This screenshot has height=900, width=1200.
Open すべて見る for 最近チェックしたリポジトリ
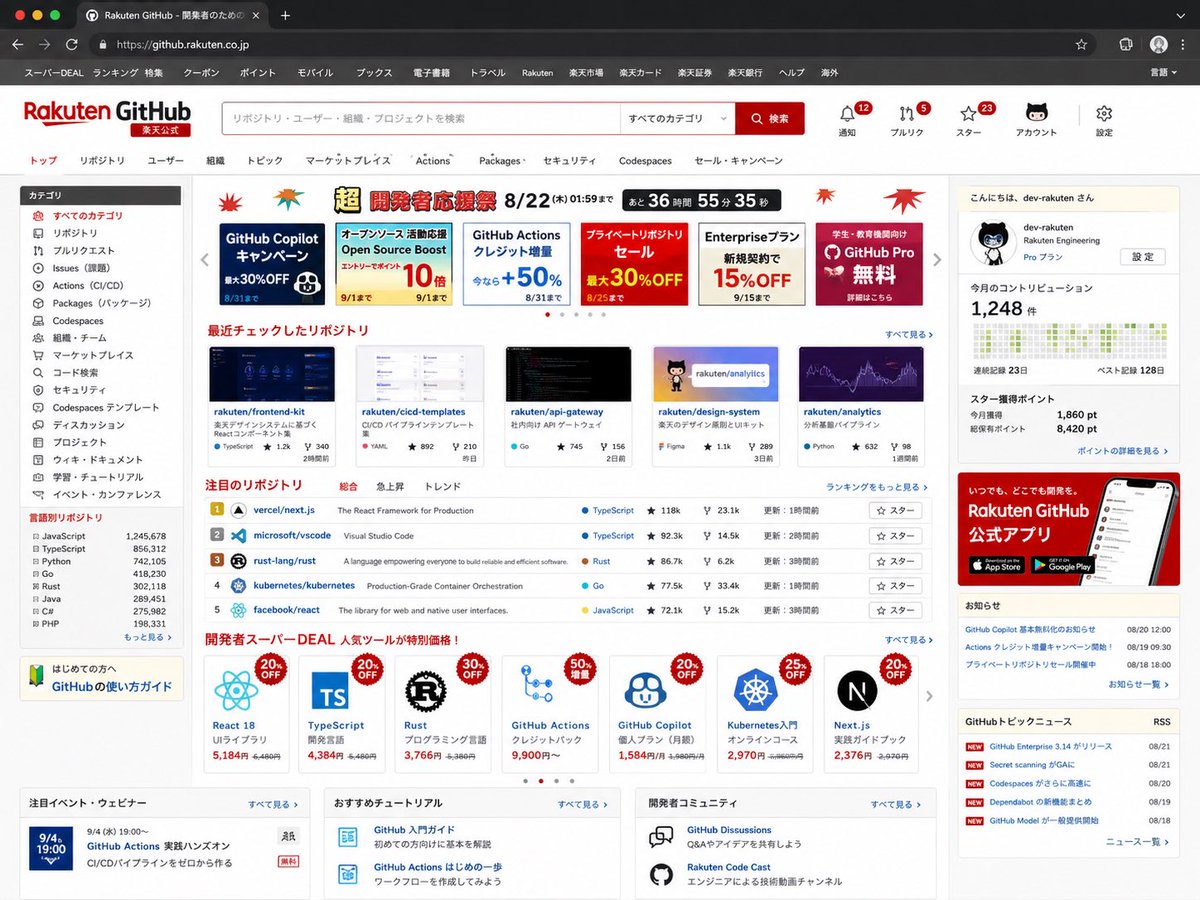pos(909,334)
